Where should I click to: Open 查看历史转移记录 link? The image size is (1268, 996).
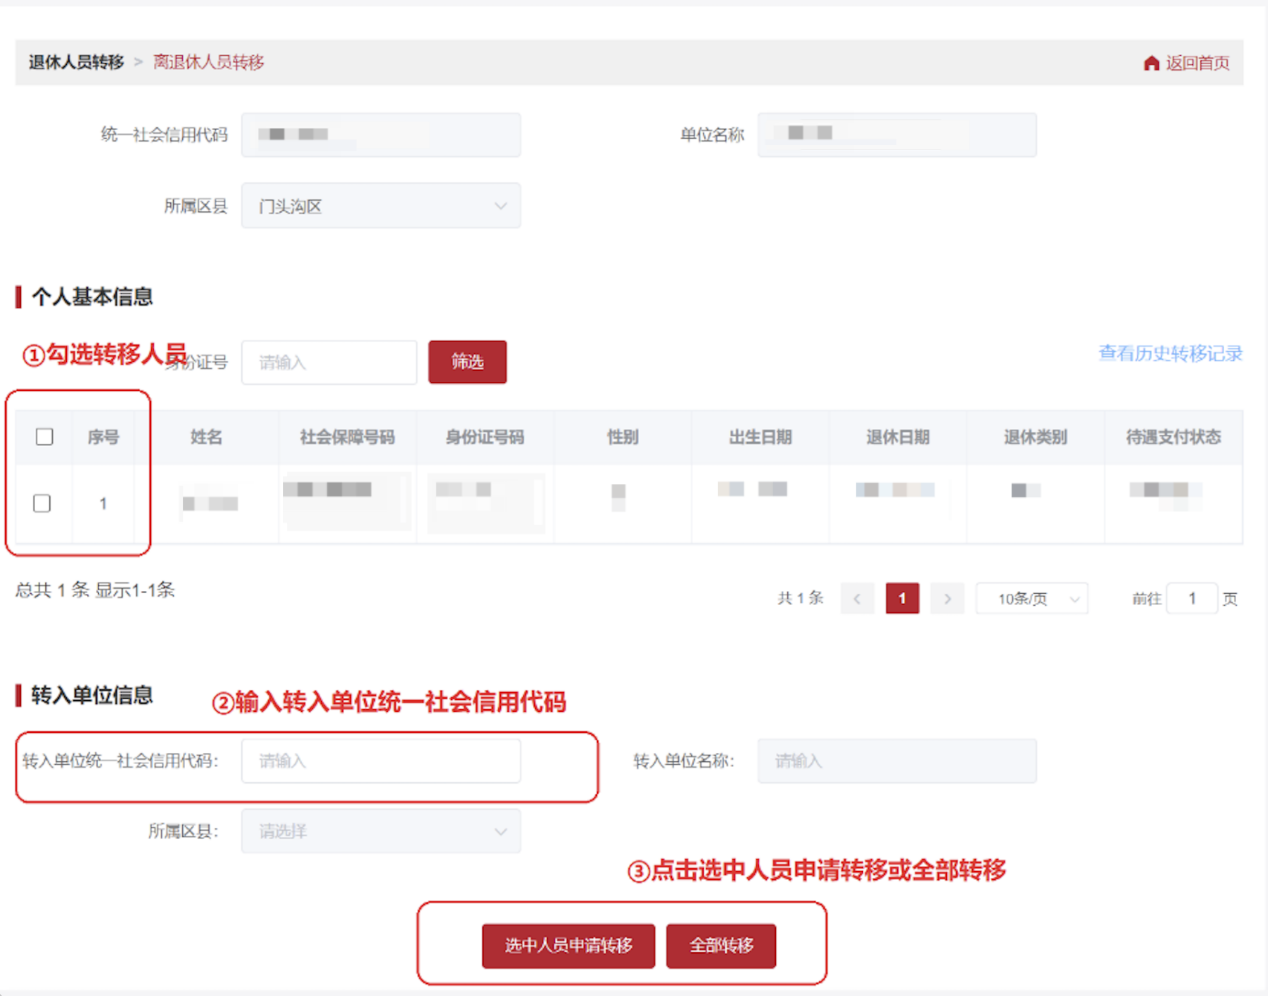coord(1168,353)
